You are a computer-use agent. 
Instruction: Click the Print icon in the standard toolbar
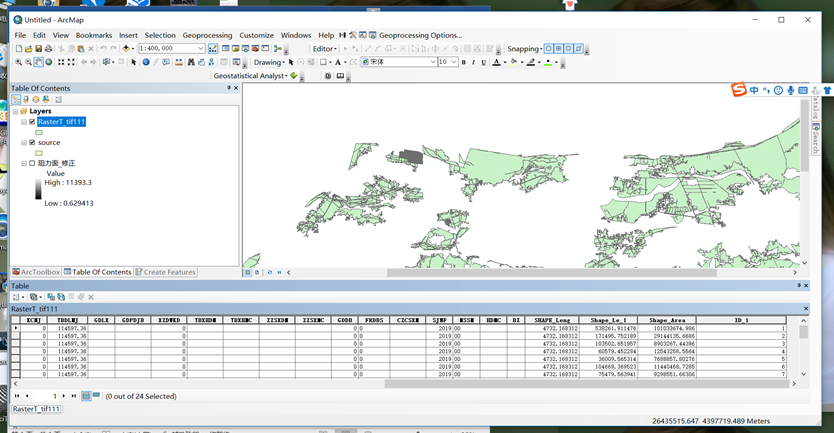pos(48,48)
